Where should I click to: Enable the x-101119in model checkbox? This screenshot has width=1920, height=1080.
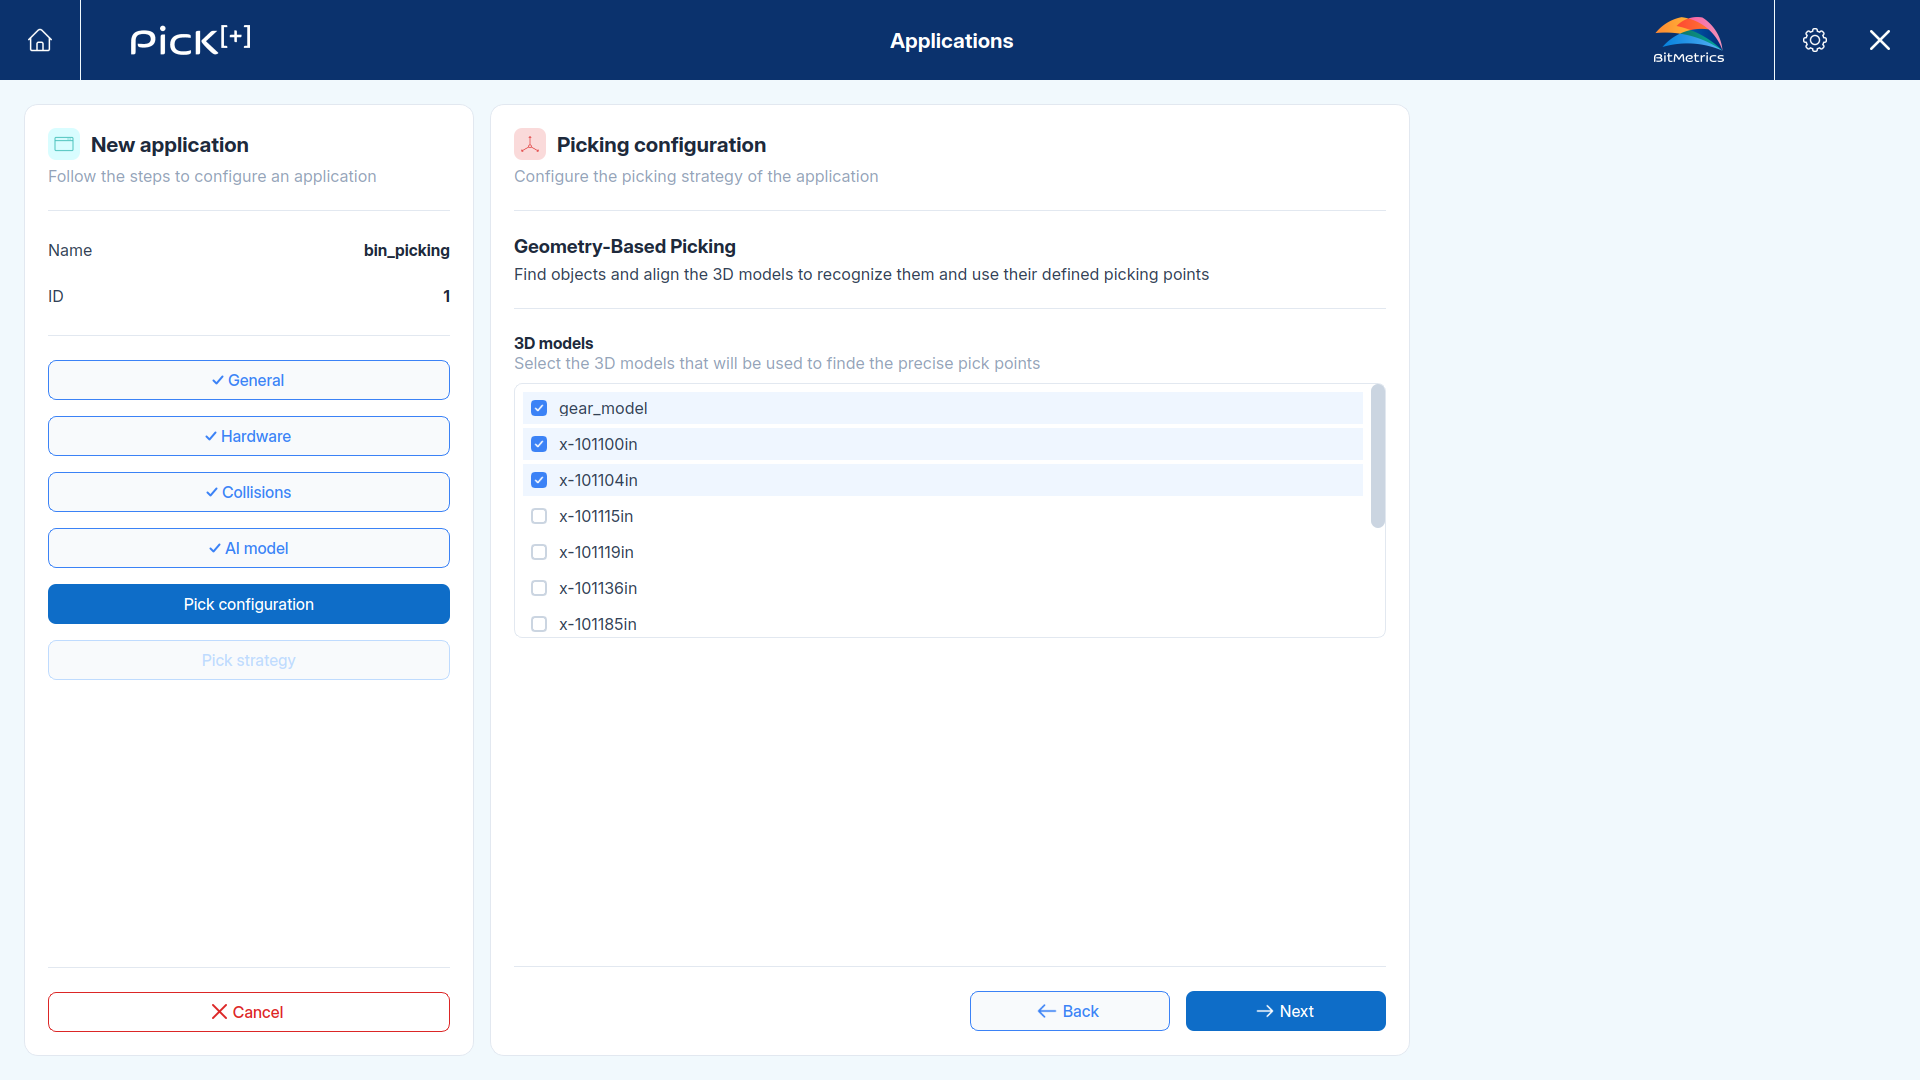pos(539,552)
